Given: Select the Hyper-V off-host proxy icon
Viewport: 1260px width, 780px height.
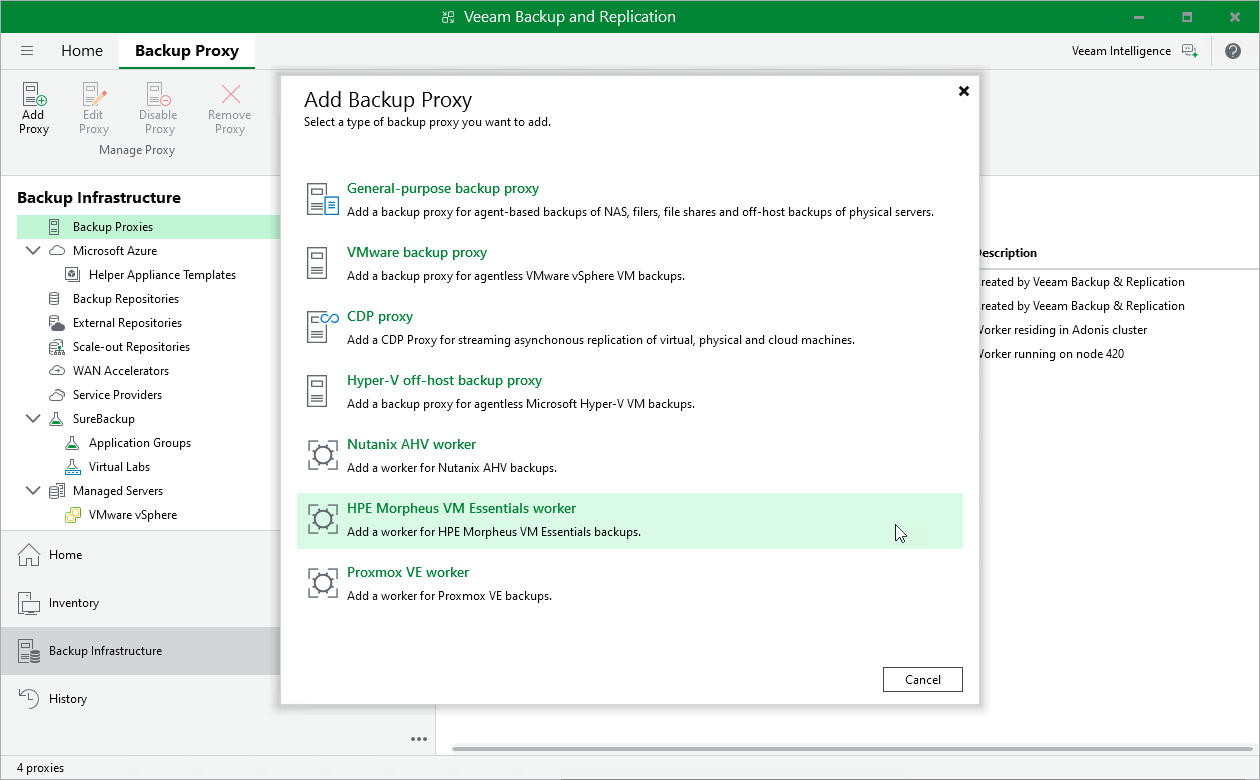Looking at the screenshot, I should point(318,390).
